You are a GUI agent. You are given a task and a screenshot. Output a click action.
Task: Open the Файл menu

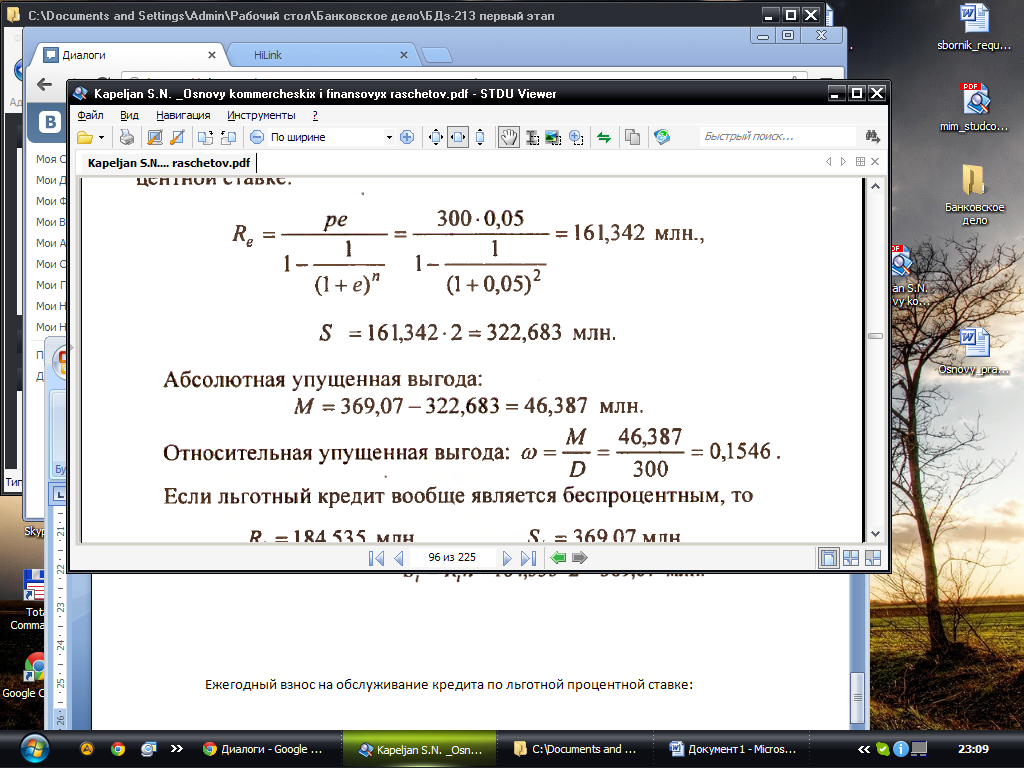90,115
